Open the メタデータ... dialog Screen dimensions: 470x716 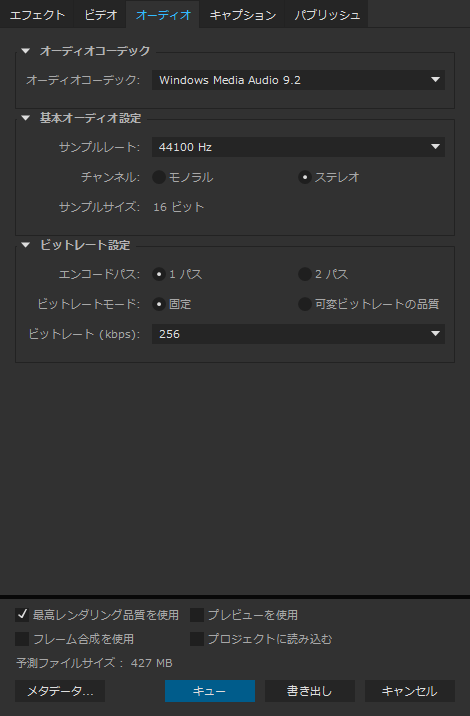(60, 691)
